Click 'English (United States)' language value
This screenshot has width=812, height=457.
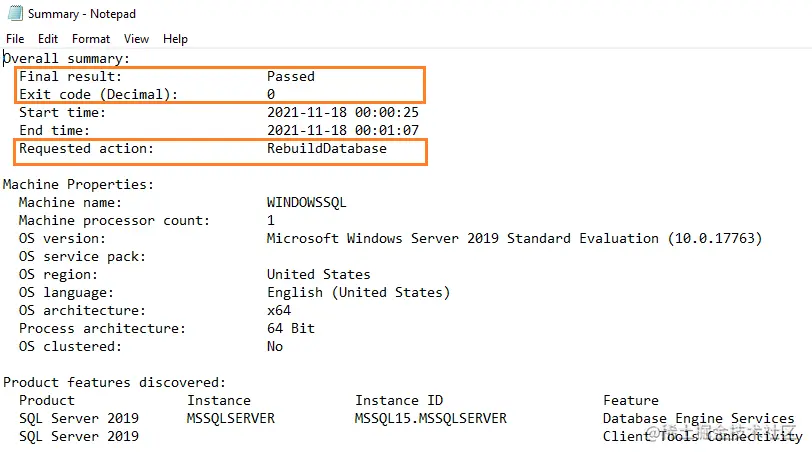coord(358,293)
